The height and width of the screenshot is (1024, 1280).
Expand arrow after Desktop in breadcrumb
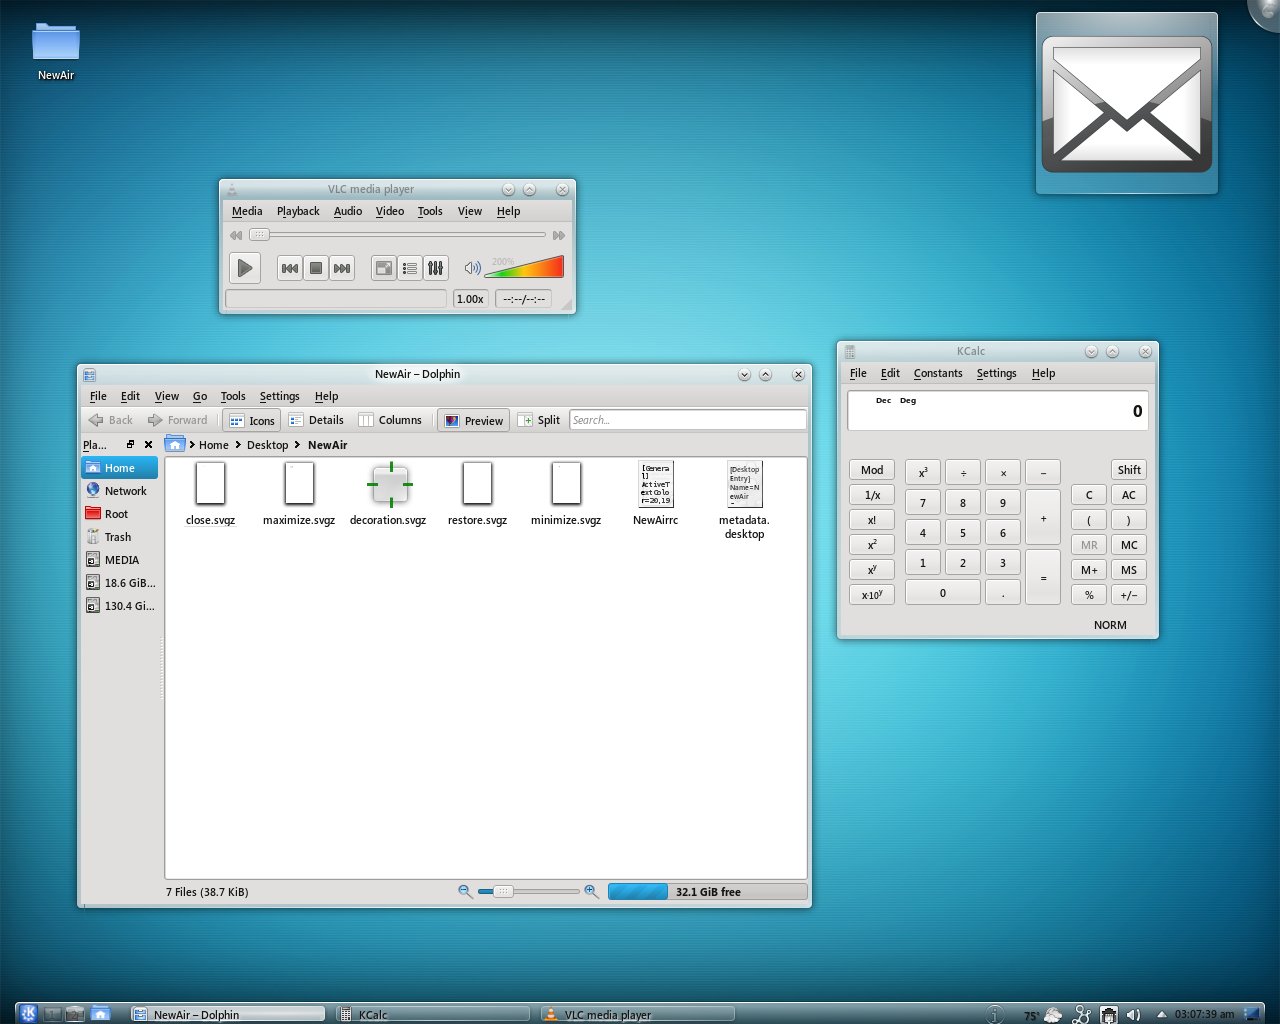298,445
